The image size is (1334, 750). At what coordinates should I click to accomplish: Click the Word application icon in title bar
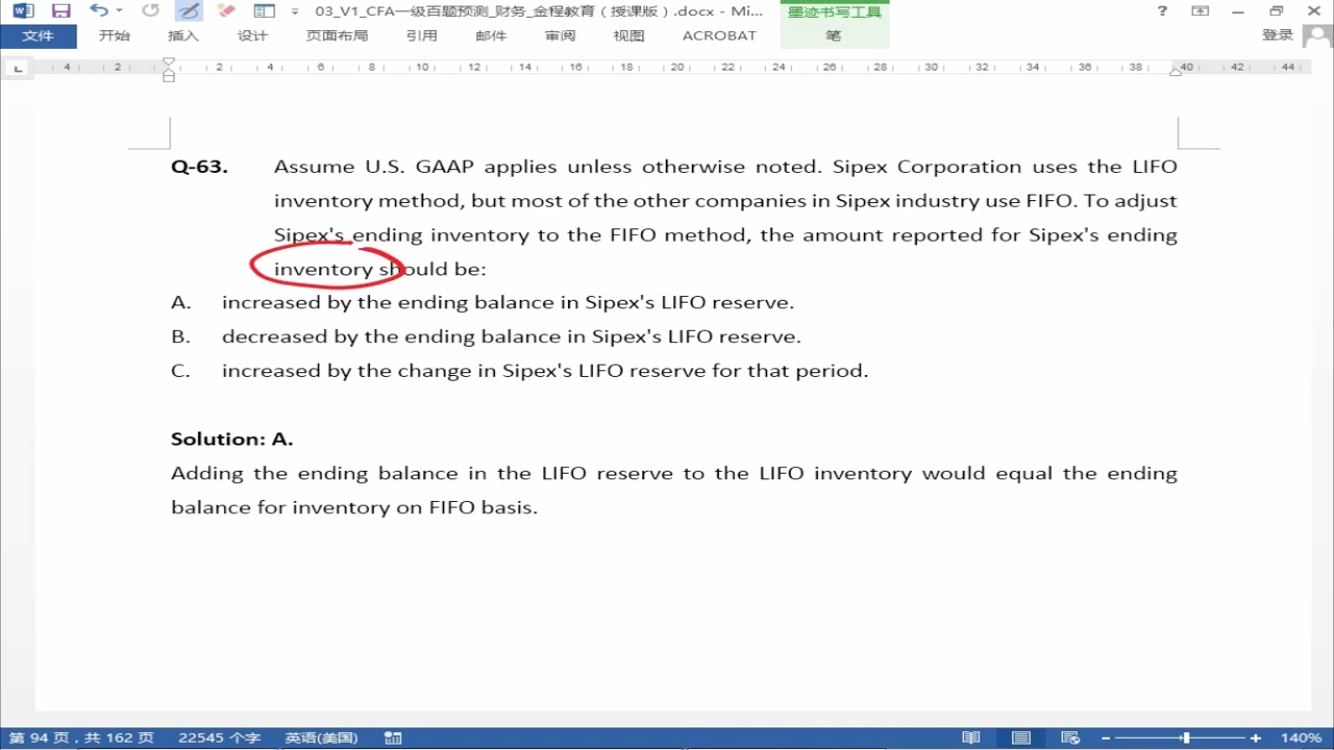coord(23,11)
